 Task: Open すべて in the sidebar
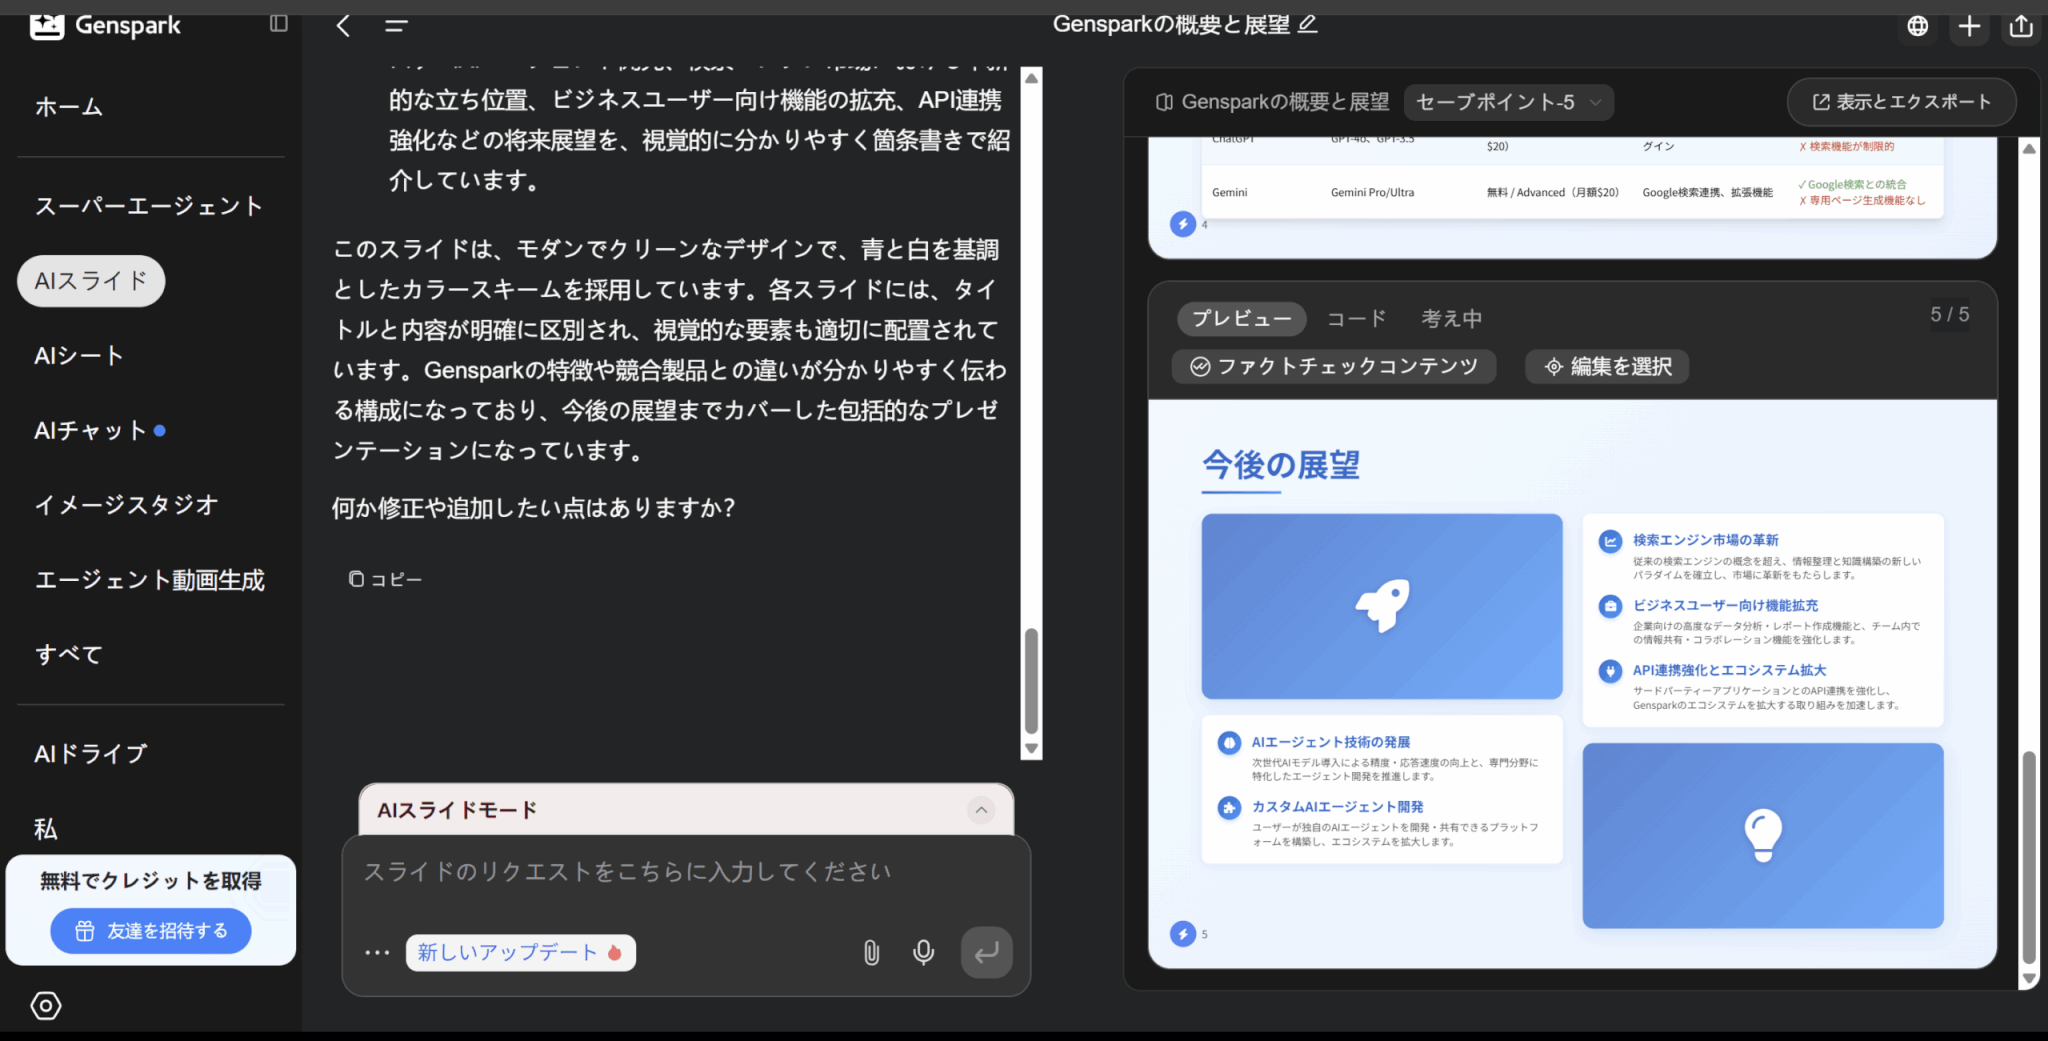[69, 655]
